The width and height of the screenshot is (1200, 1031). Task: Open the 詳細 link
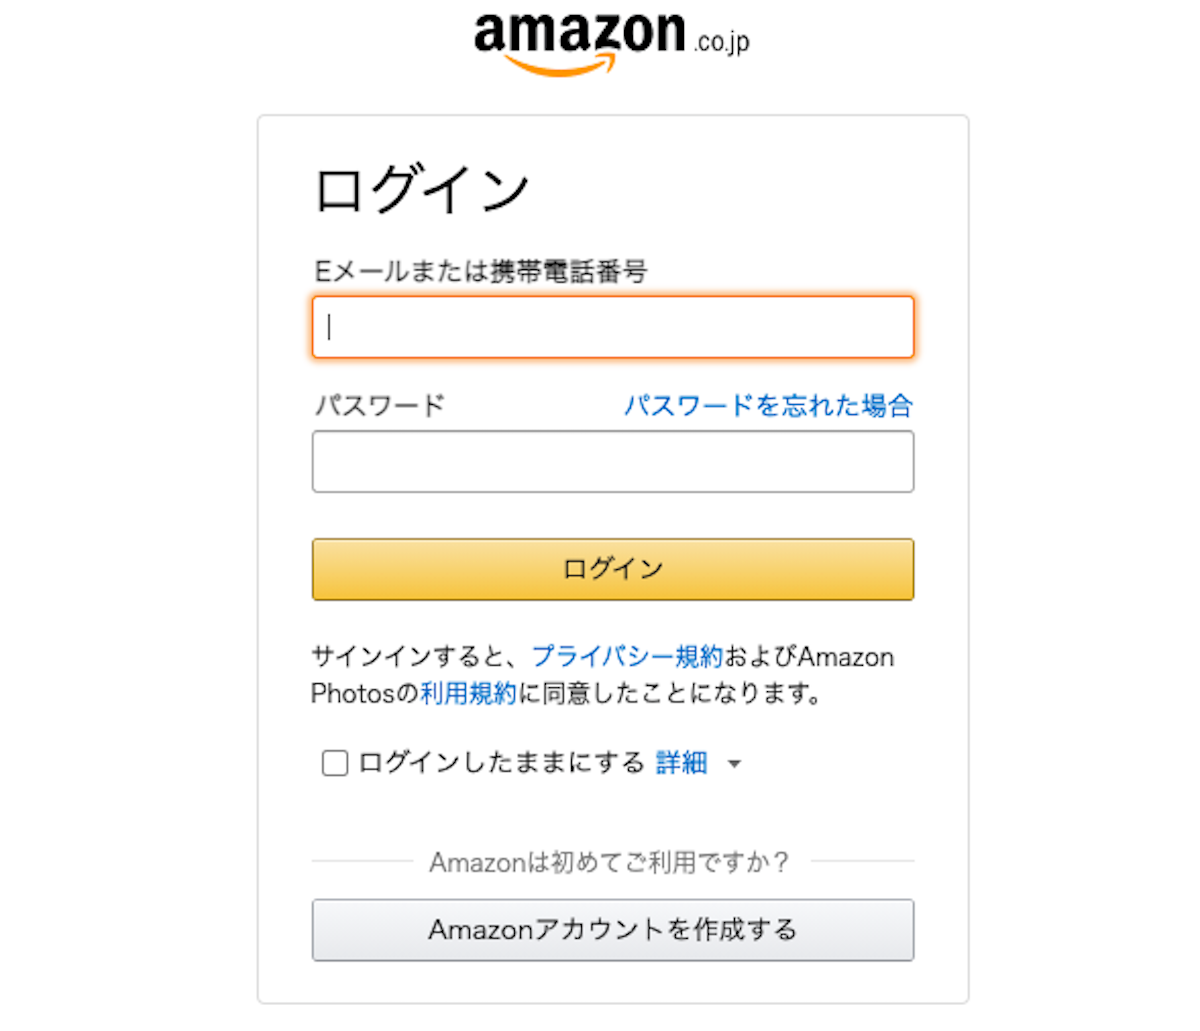point(681,763)
